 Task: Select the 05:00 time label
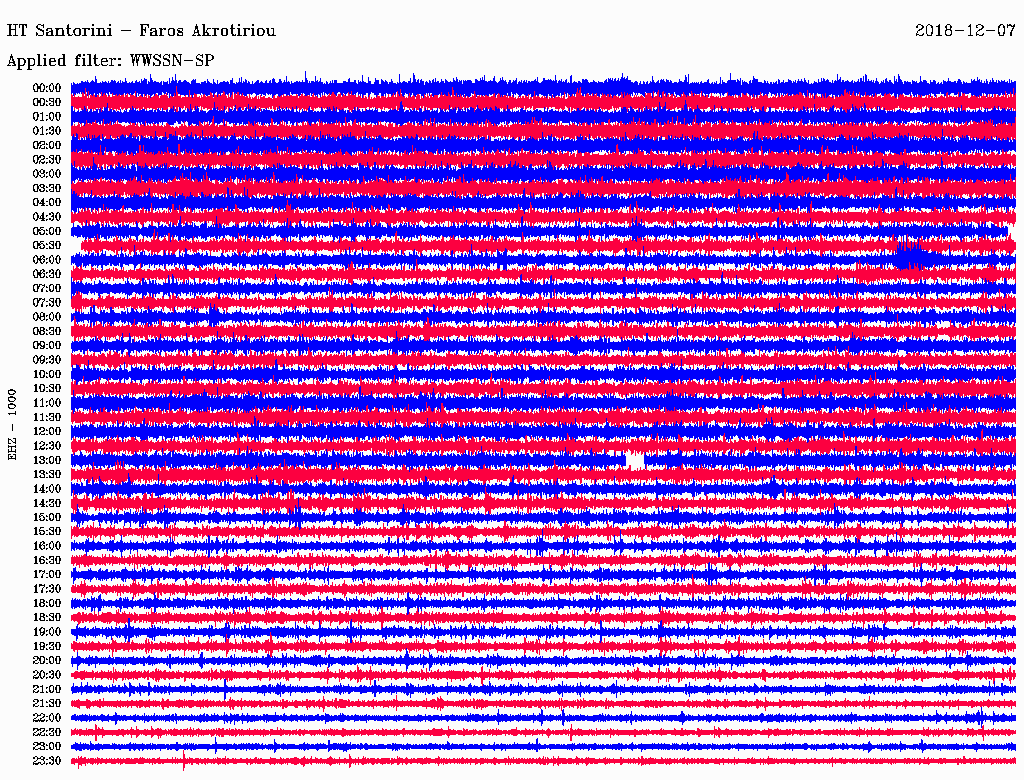click(x=47, y=231)
